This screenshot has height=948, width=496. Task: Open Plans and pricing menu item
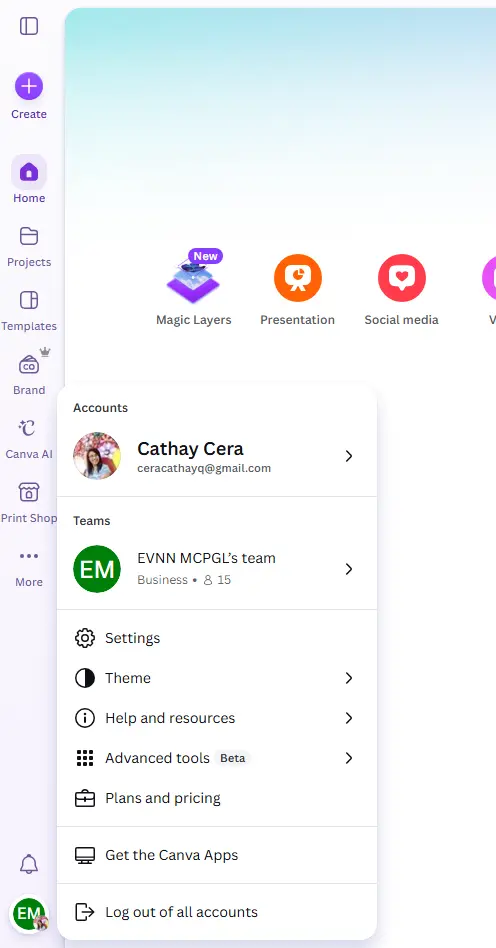click(x=217, y=798)
